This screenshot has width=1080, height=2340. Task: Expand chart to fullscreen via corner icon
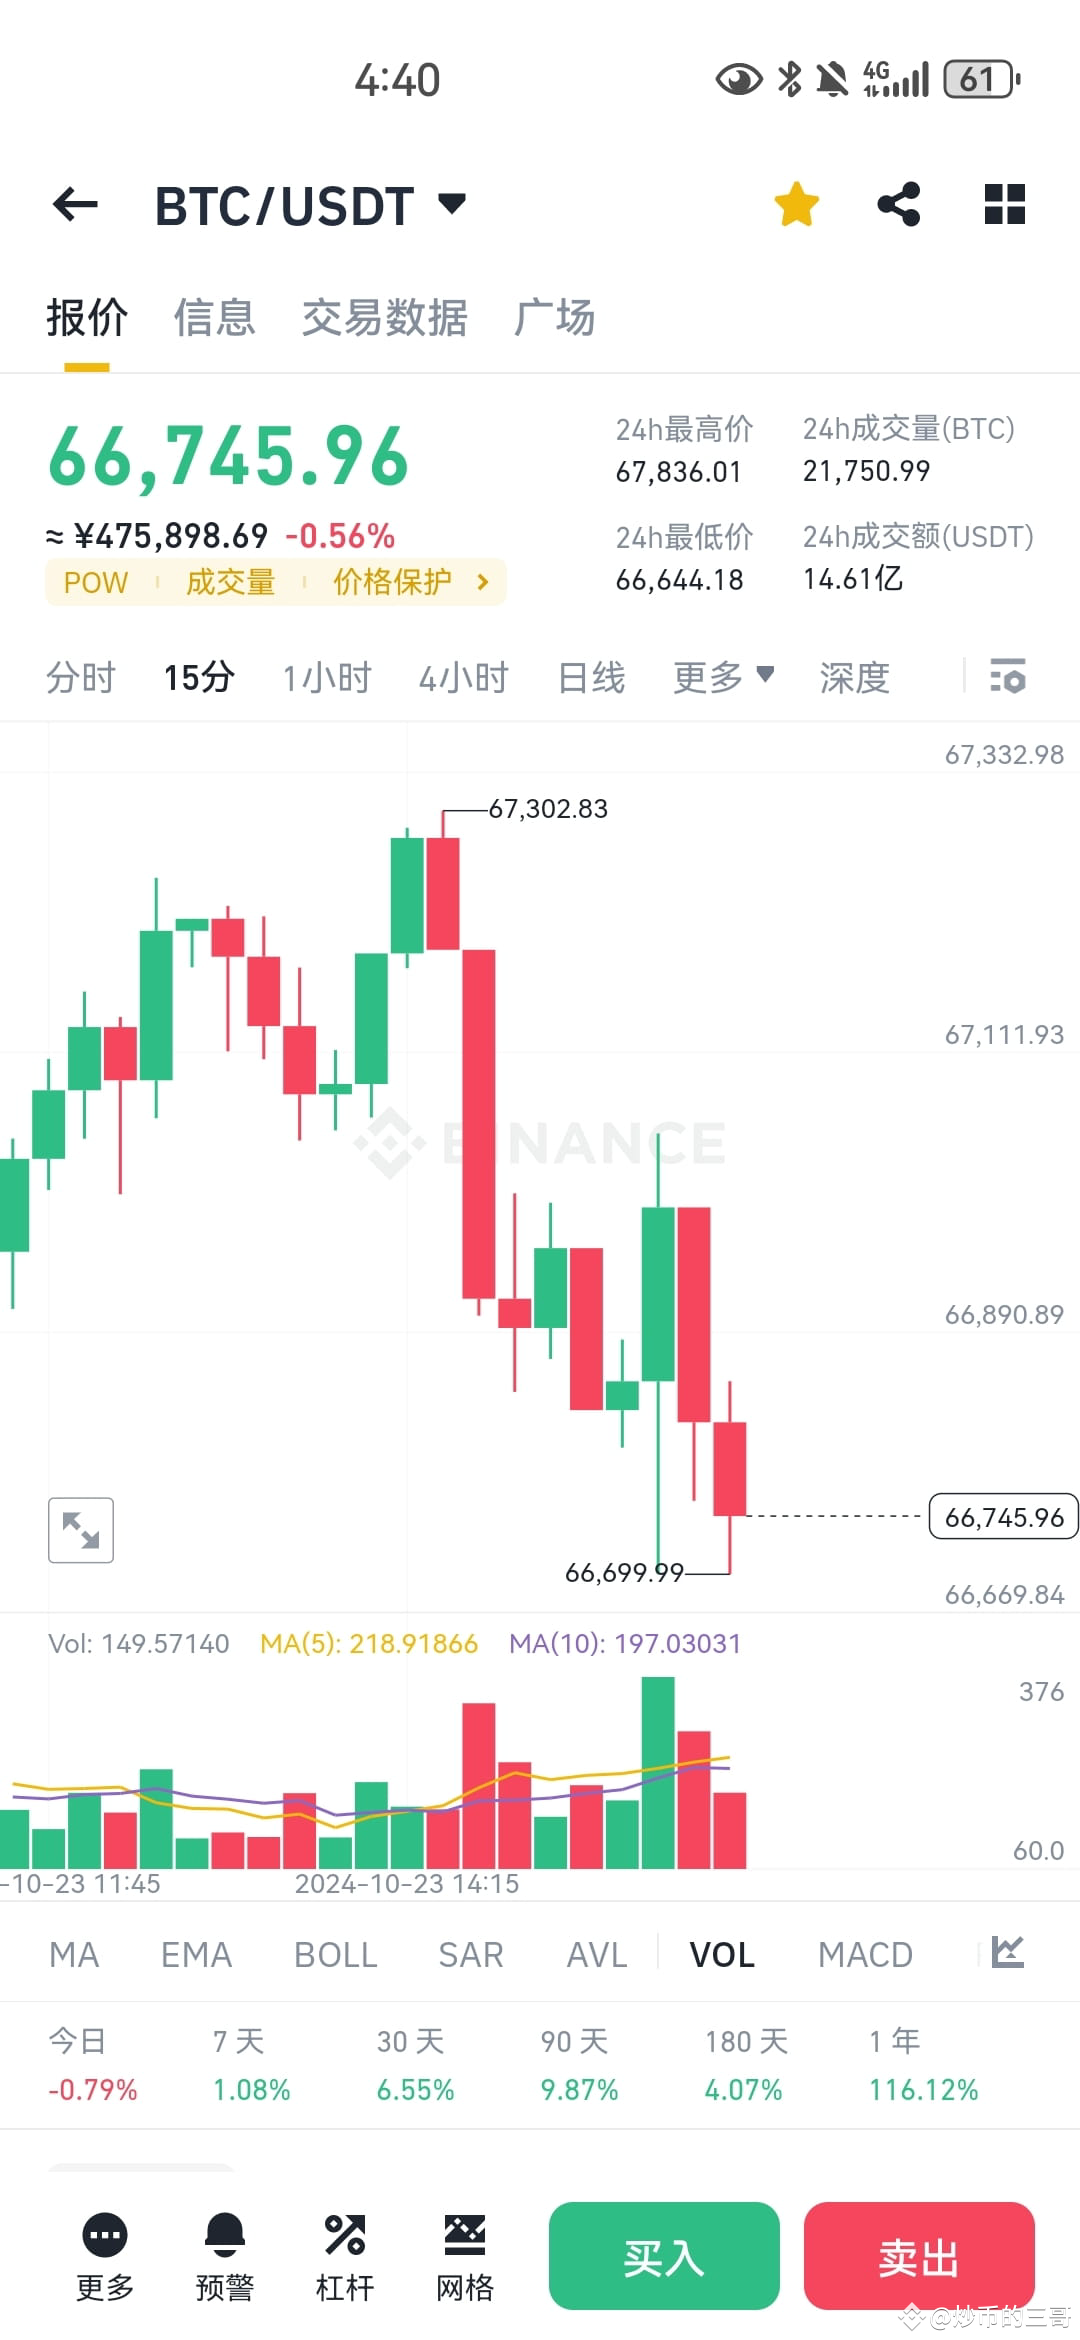pyautogui.click(x=80, y=1529)
